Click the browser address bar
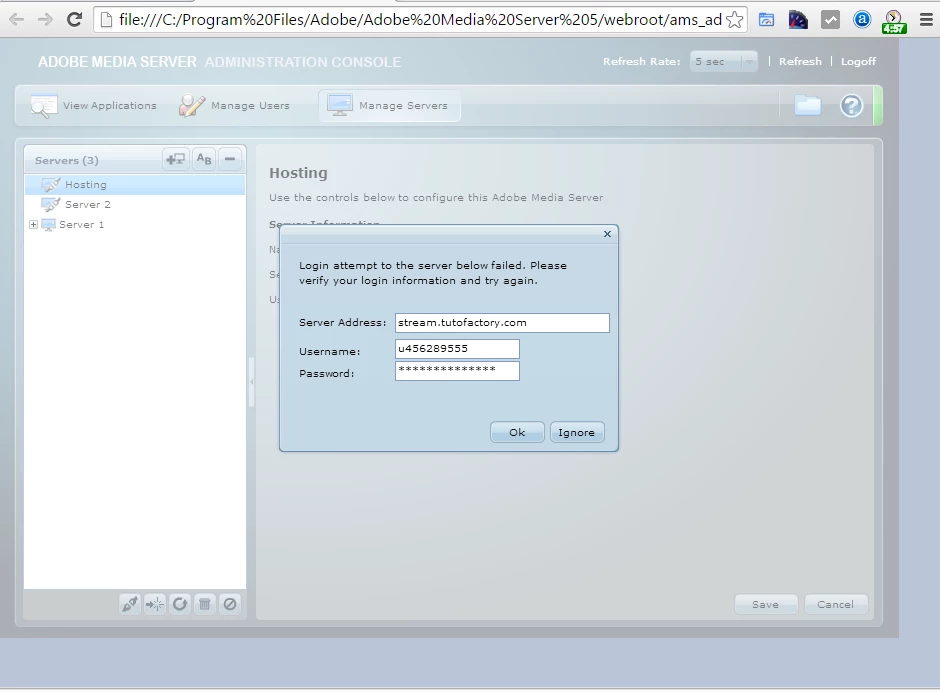The image size is (940, 692). point(420,20)
